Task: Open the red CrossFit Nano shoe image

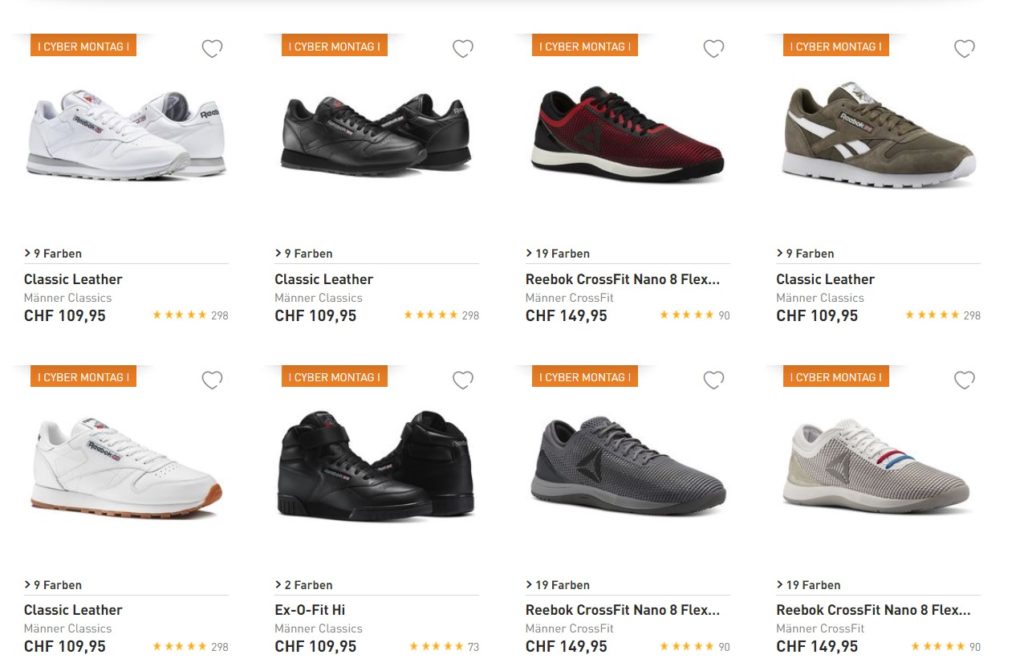Action: 626,134
